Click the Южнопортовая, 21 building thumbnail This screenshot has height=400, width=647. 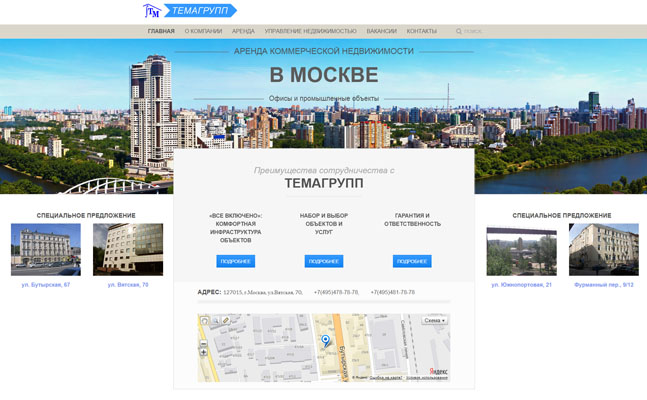522,251
